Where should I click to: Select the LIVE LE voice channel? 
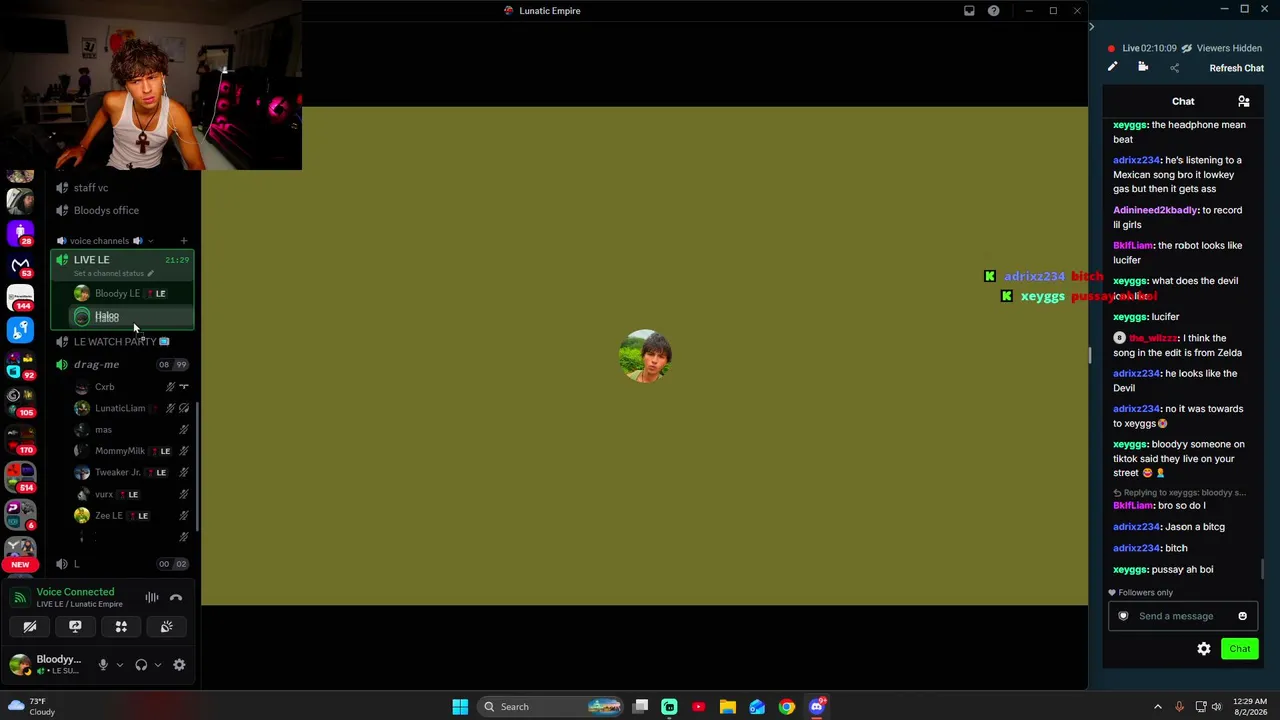click(91, 260)
